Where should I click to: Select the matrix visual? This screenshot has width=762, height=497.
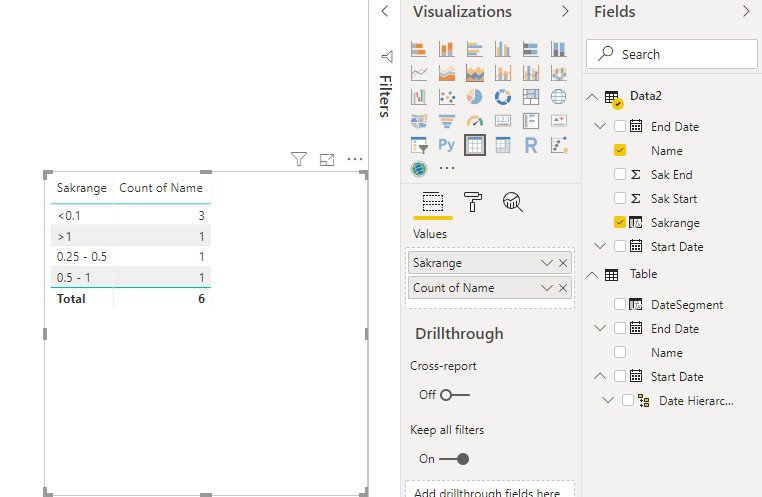point(502,145)
